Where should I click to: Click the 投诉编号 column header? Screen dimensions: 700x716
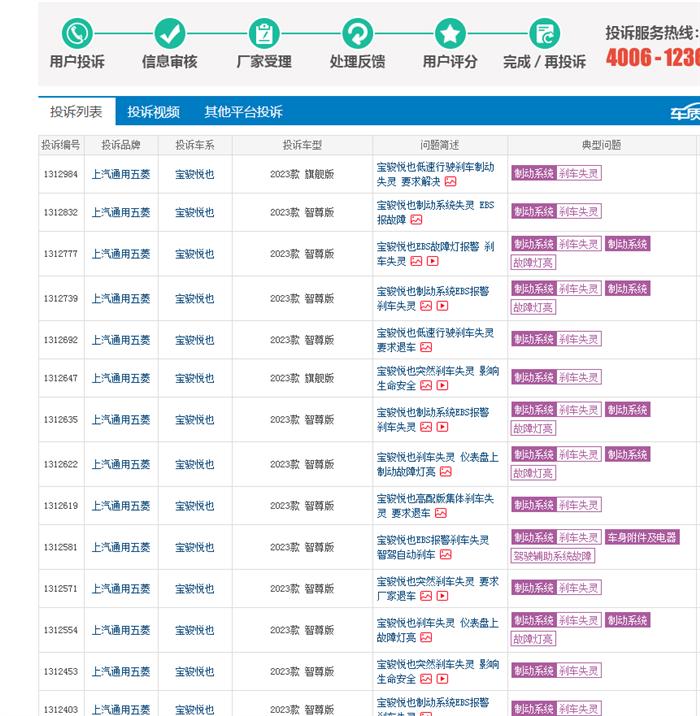pos(61,145)
